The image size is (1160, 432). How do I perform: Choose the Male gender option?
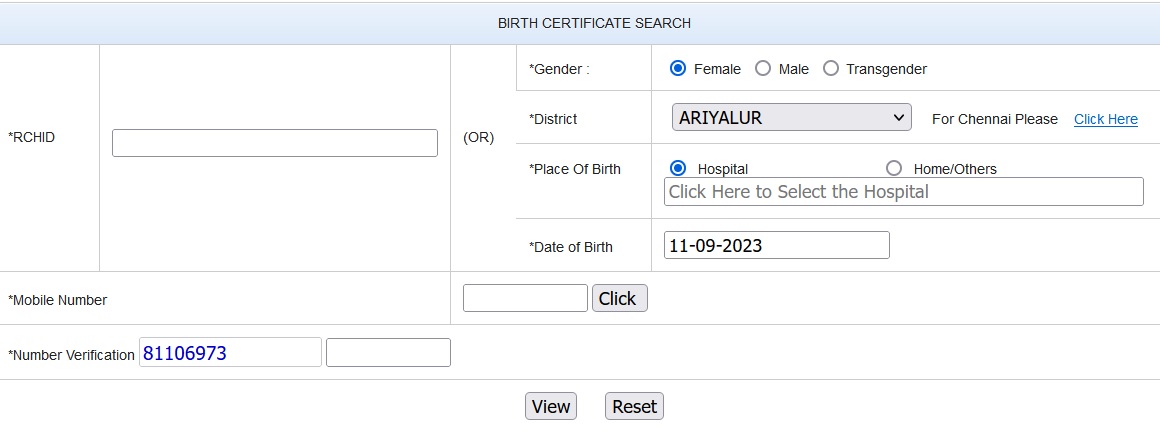click(763, 69)
